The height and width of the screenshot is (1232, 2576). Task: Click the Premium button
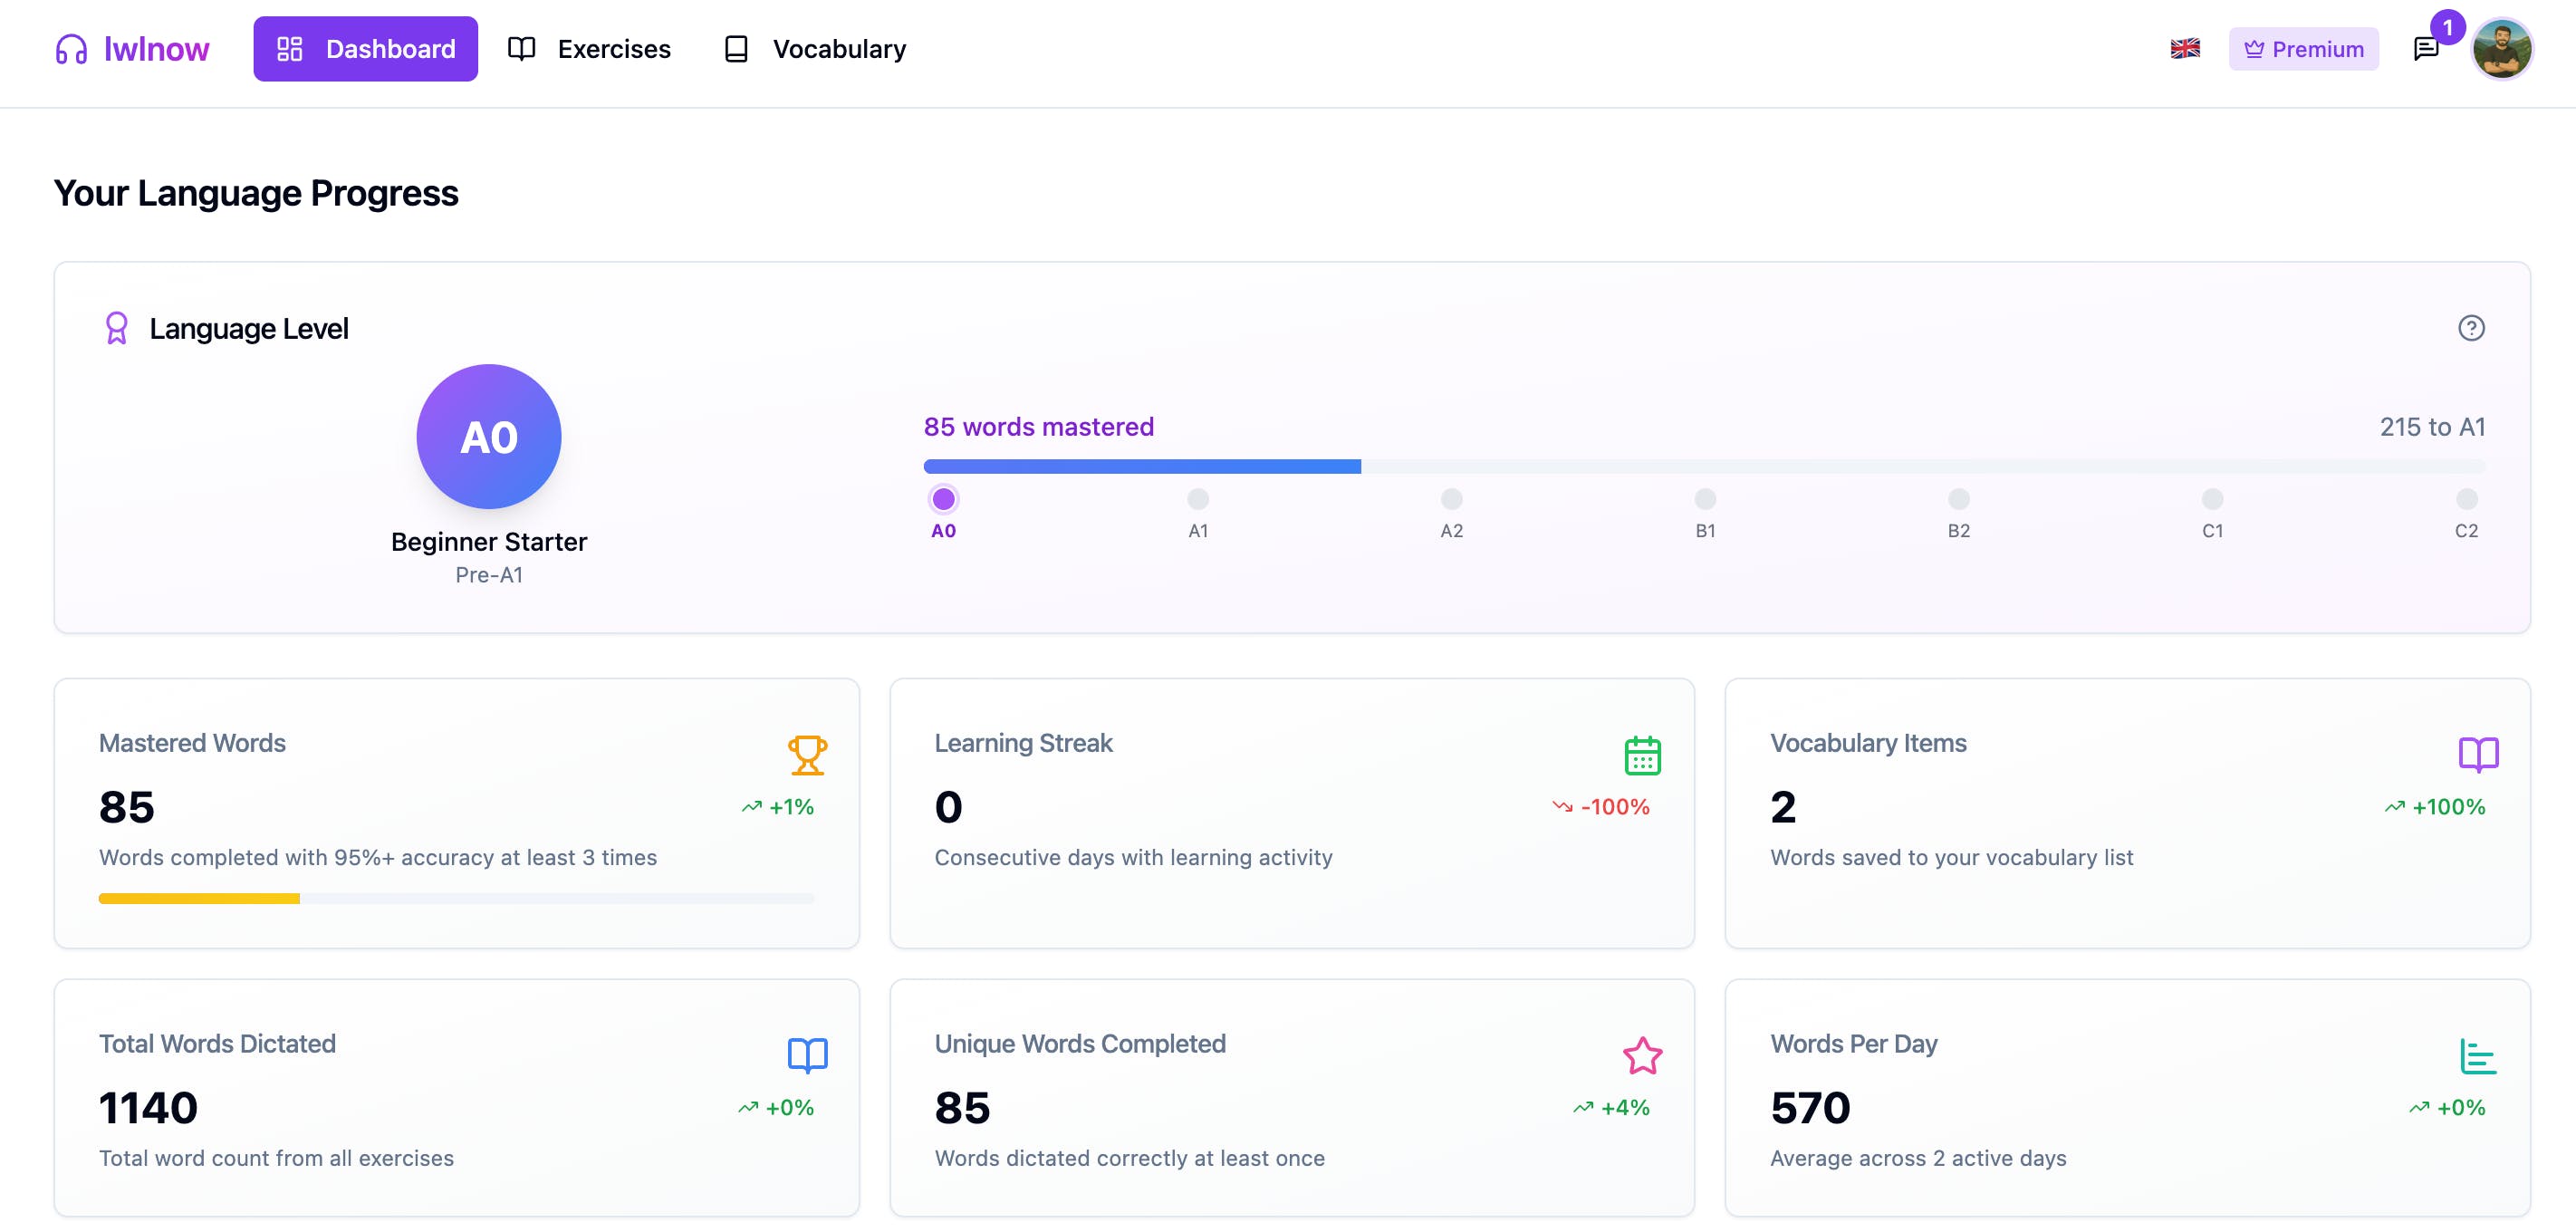[x=2303, y=49]
